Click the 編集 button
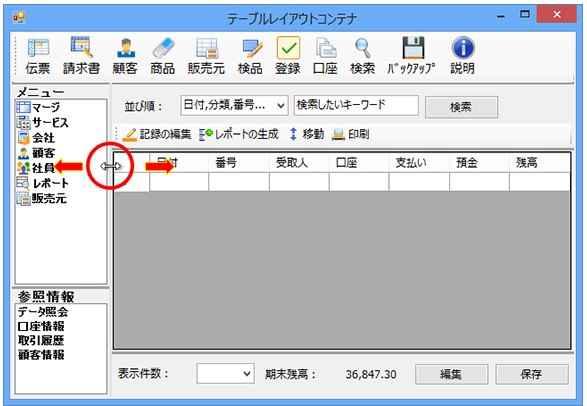The height and width of the screenshot is (406, 587). click(451, 374)
